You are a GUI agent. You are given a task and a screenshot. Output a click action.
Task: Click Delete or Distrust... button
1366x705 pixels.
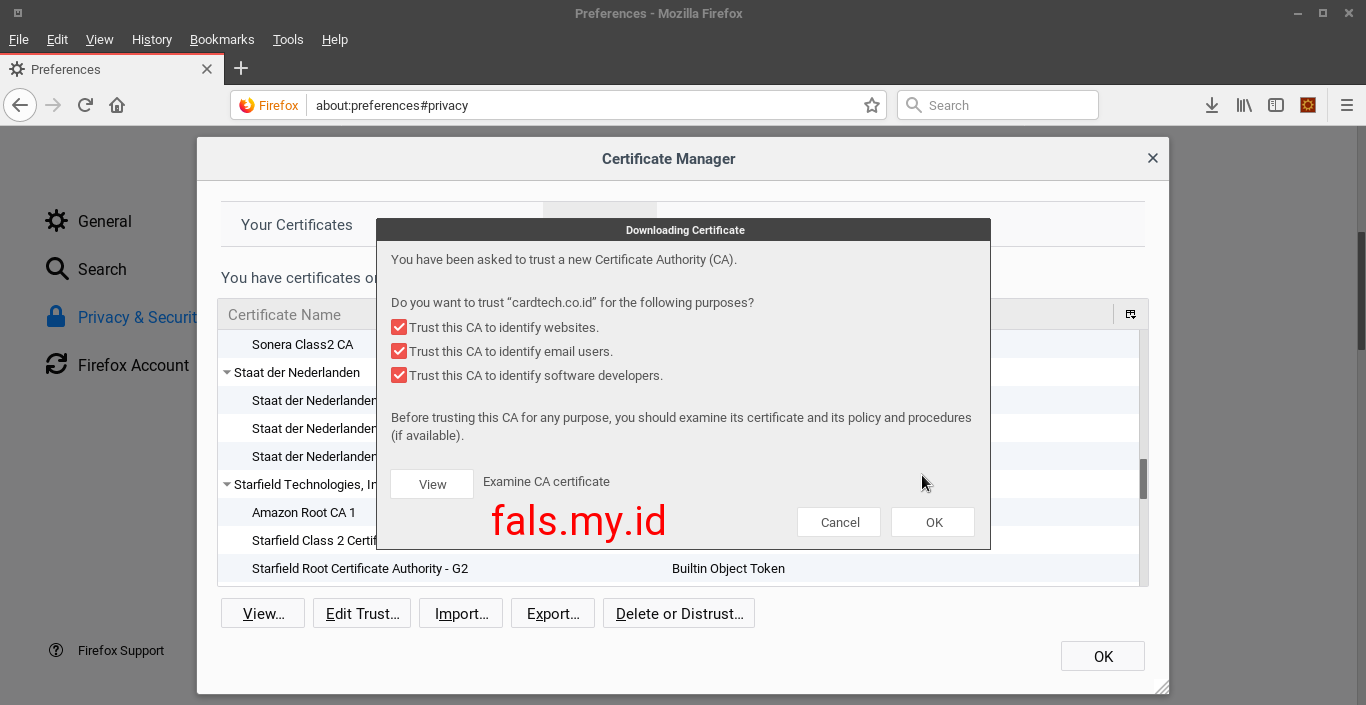click(x=679, y=613)
